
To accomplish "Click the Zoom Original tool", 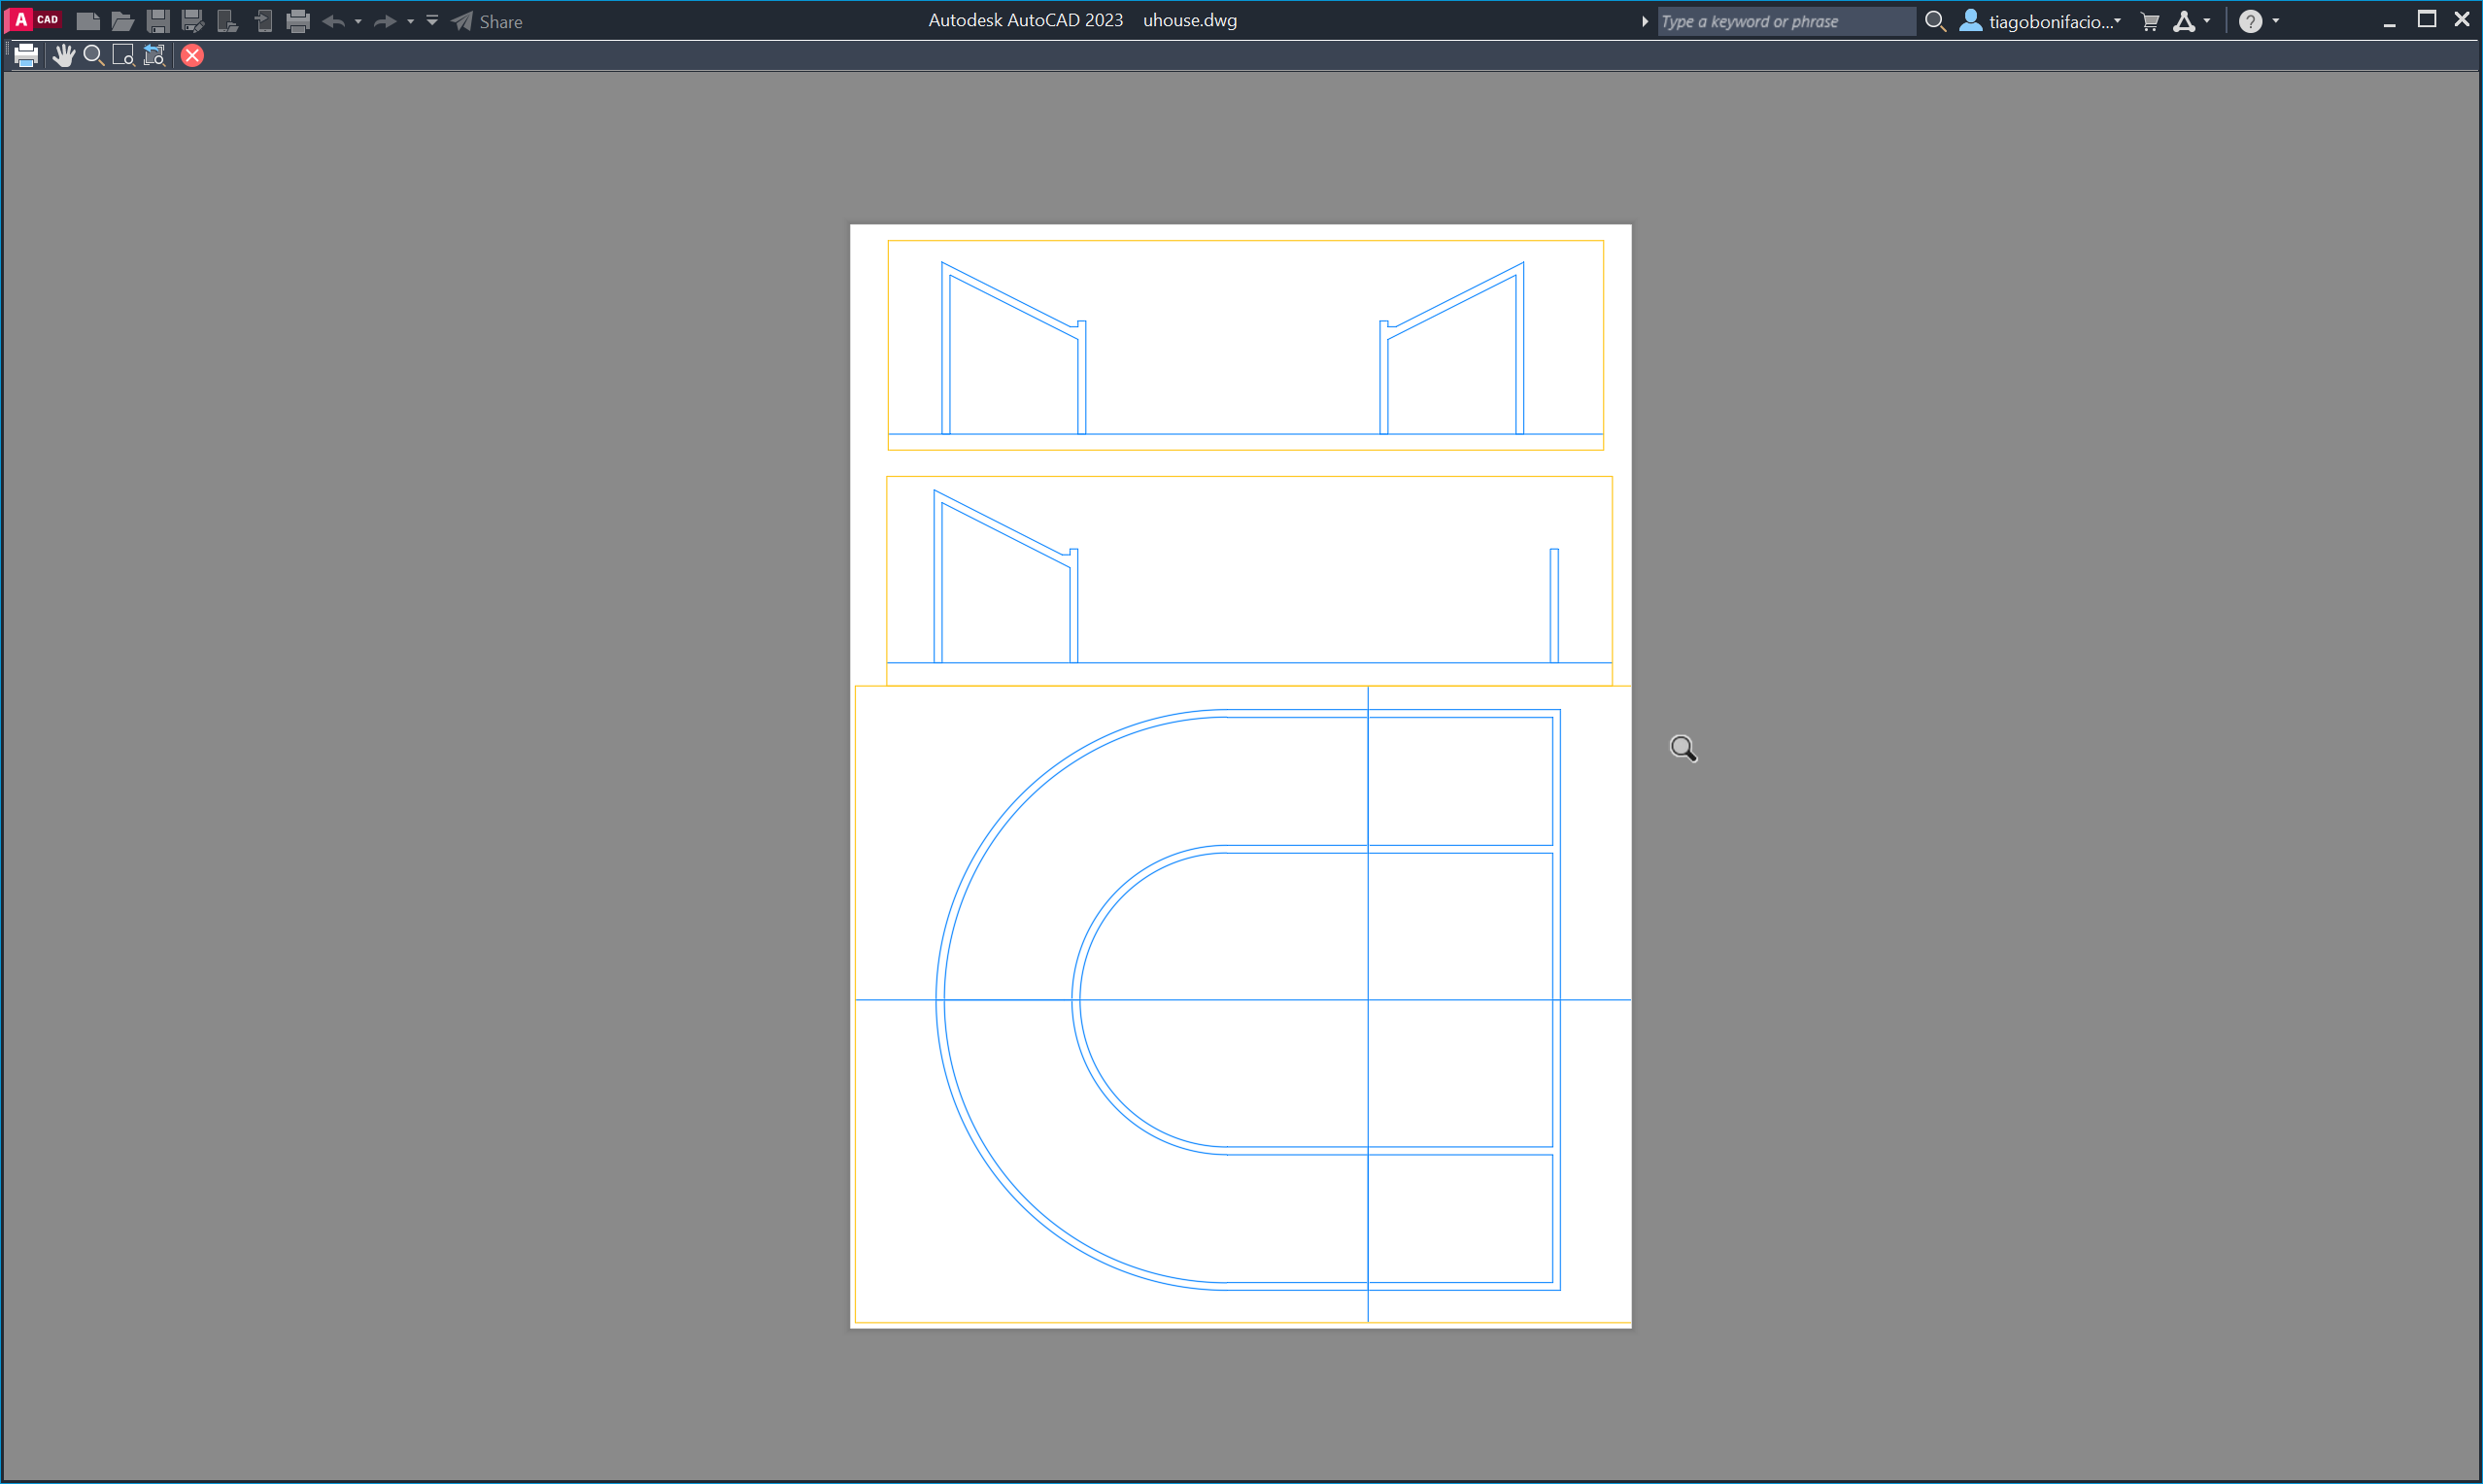I will pyautogui.click(x=154, y=56).
